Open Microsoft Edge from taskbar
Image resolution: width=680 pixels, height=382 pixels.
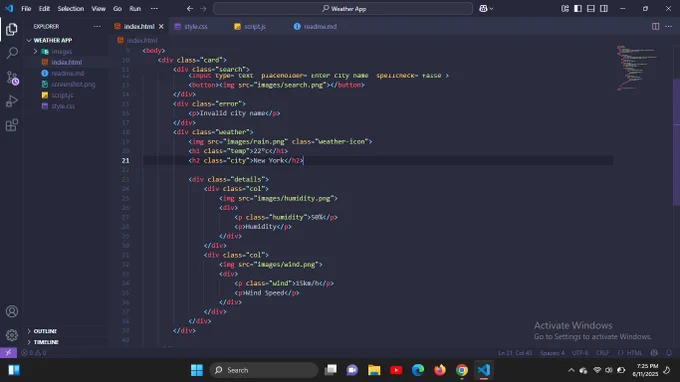click(418, 370)
